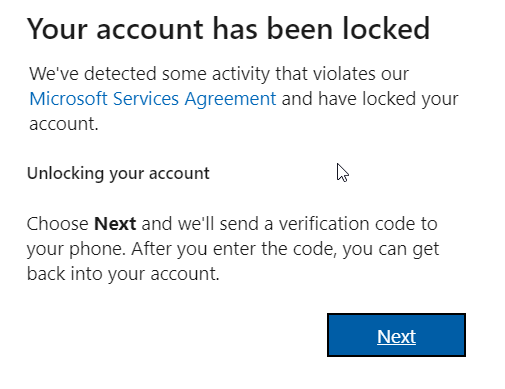Click the word 'Your' in the heading
505x389 pixels.
click(x=57, y=29)
